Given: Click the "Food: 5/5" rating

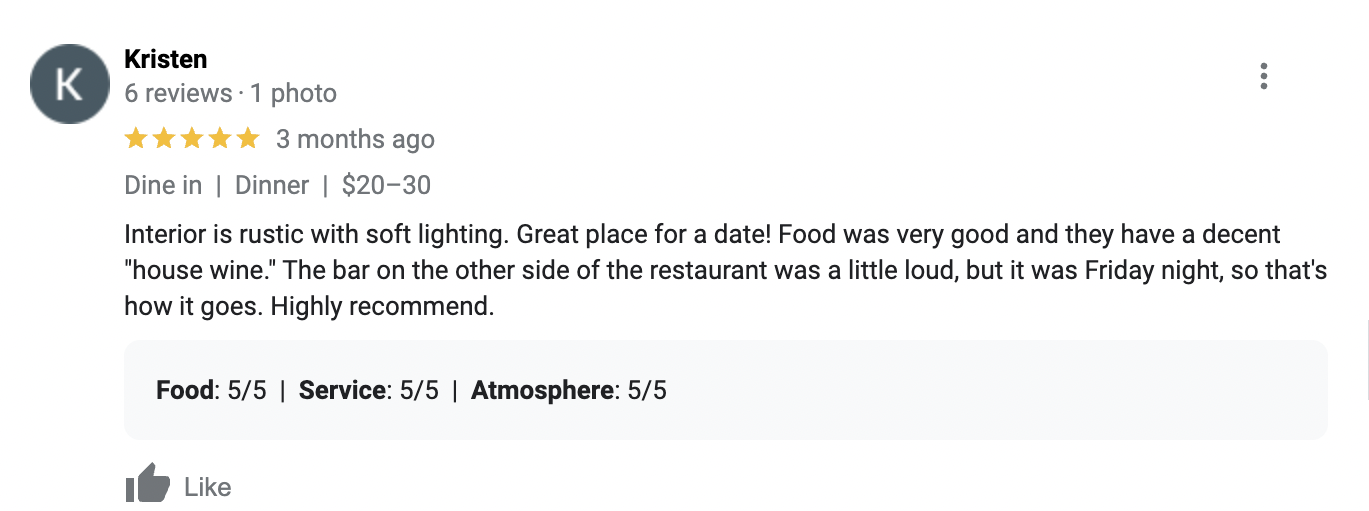Looking at the screenshot, I should [x=211, y=390].
